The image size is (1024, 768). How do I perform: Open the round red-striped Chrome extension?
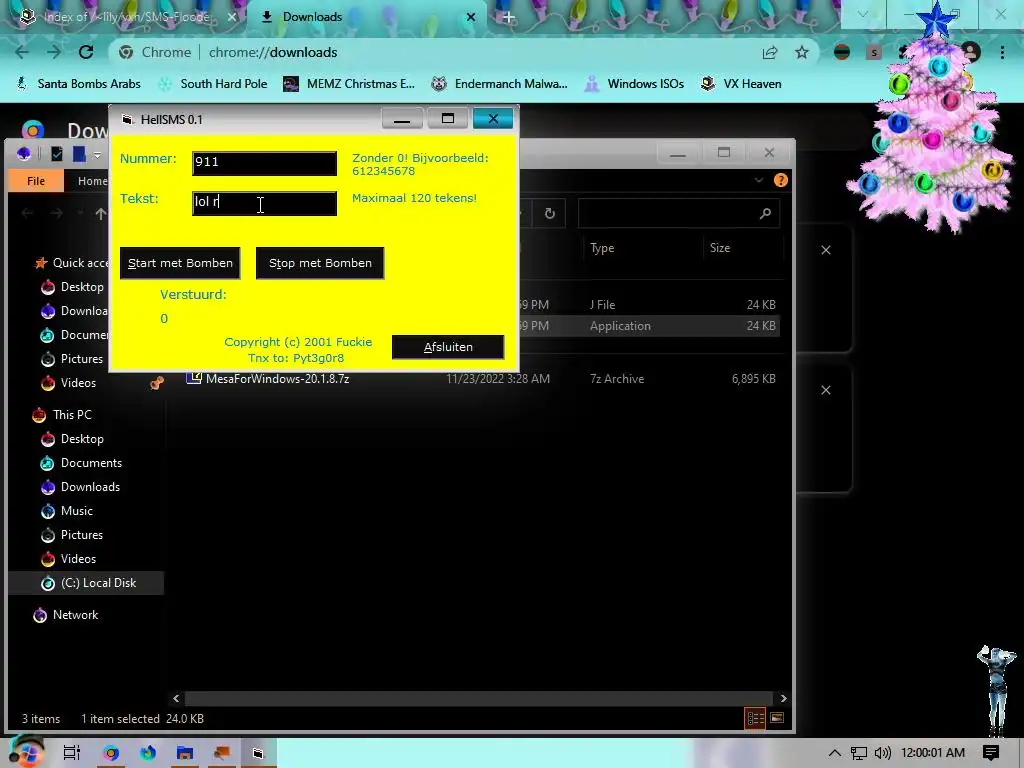click(842, 52)
